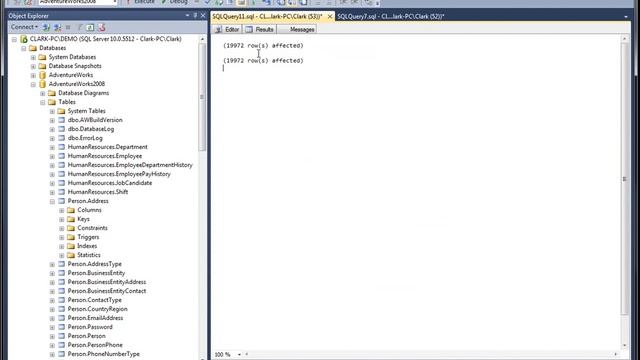Toggle auto-hide pin on Object Explorer
The width and height of the screenshot is (640, 360).
tap(195, 16)
